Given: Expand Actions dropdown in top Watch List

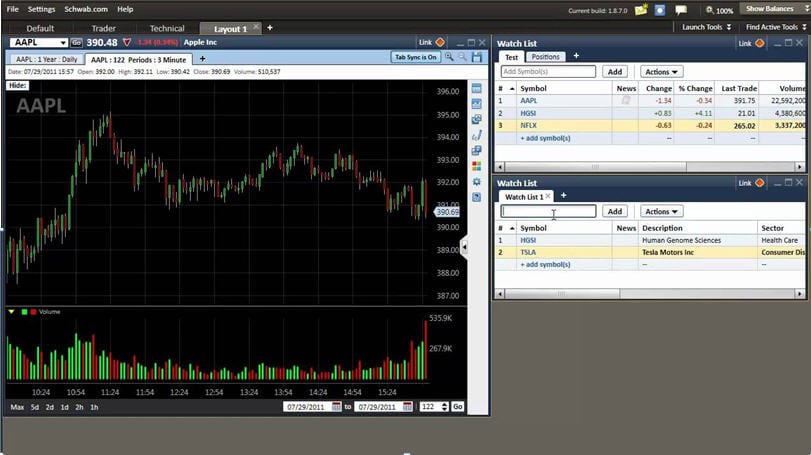Looking at the screenshot, I should coord(661,72).
